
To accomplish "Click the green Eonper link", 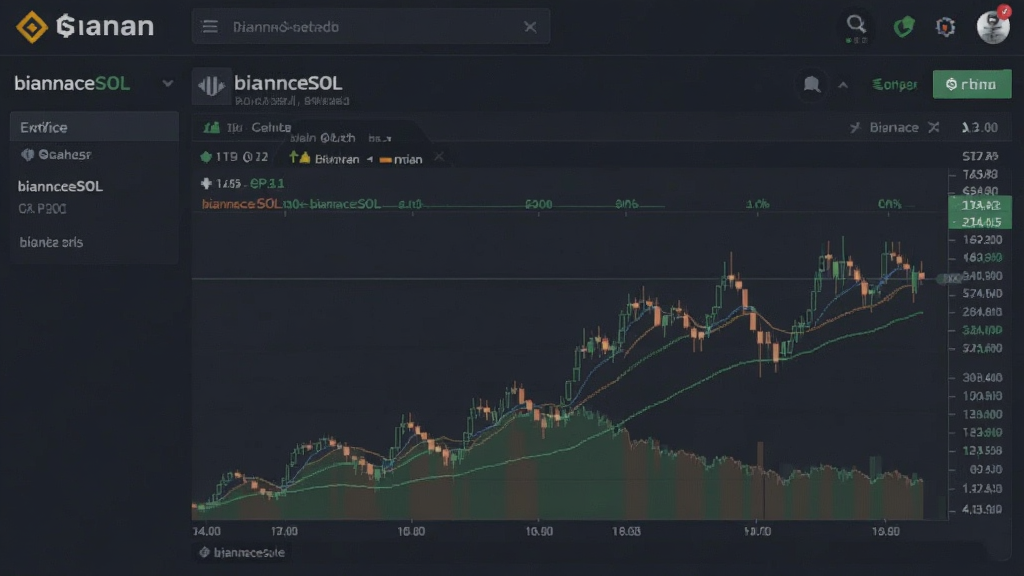I will click(x=895, y=84).
